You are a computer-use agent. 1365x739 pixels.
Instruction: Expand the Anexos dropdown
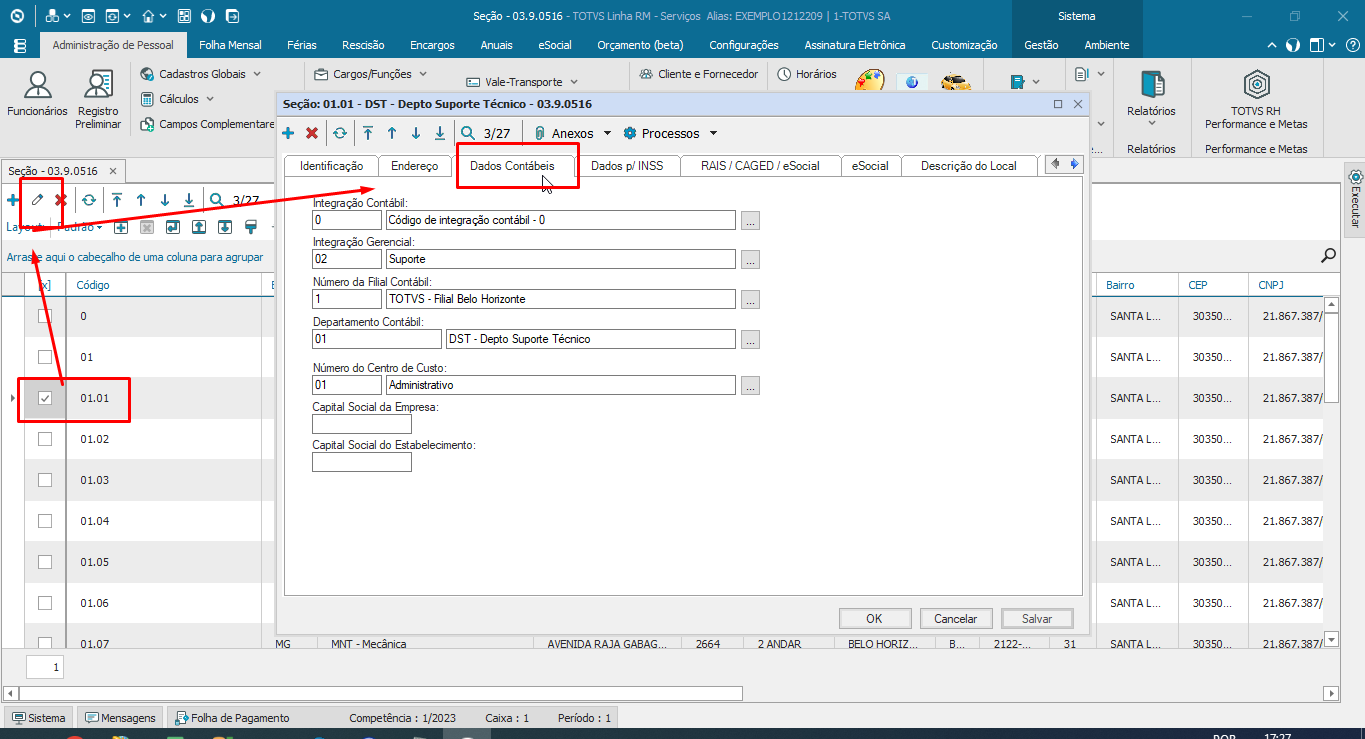[607, 133]
